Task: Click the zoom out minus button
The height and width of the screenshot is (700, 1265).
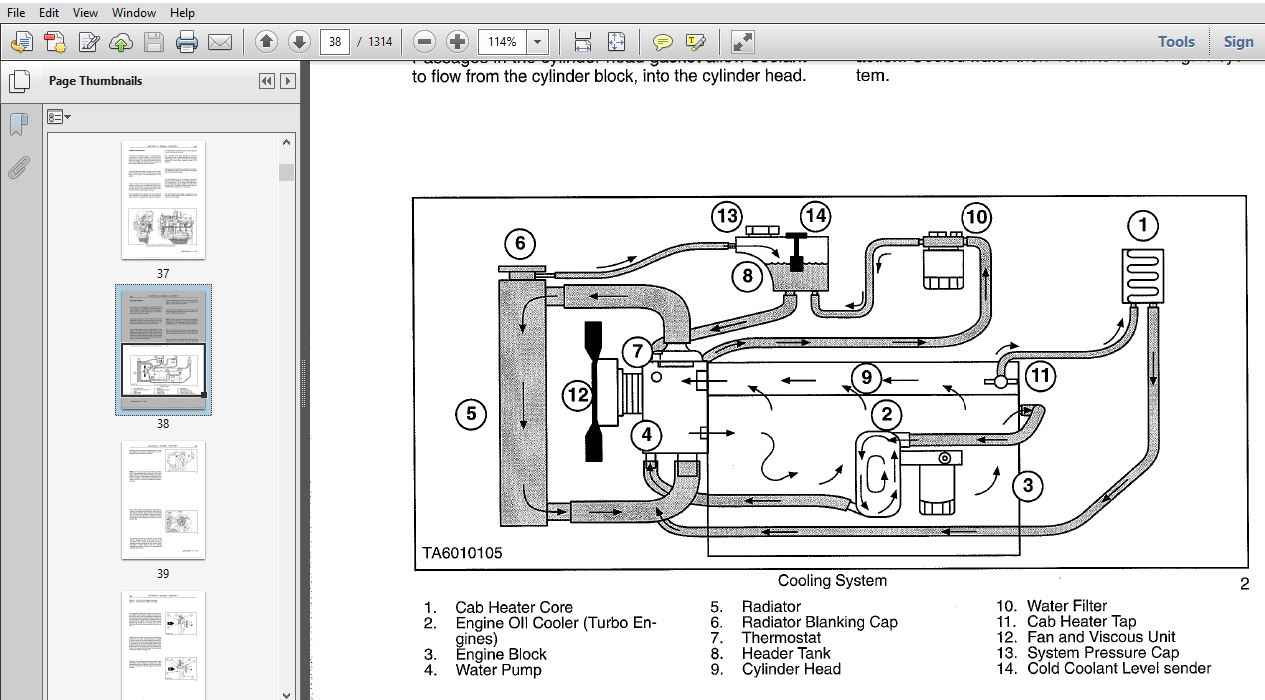Action: coord(424,42)
